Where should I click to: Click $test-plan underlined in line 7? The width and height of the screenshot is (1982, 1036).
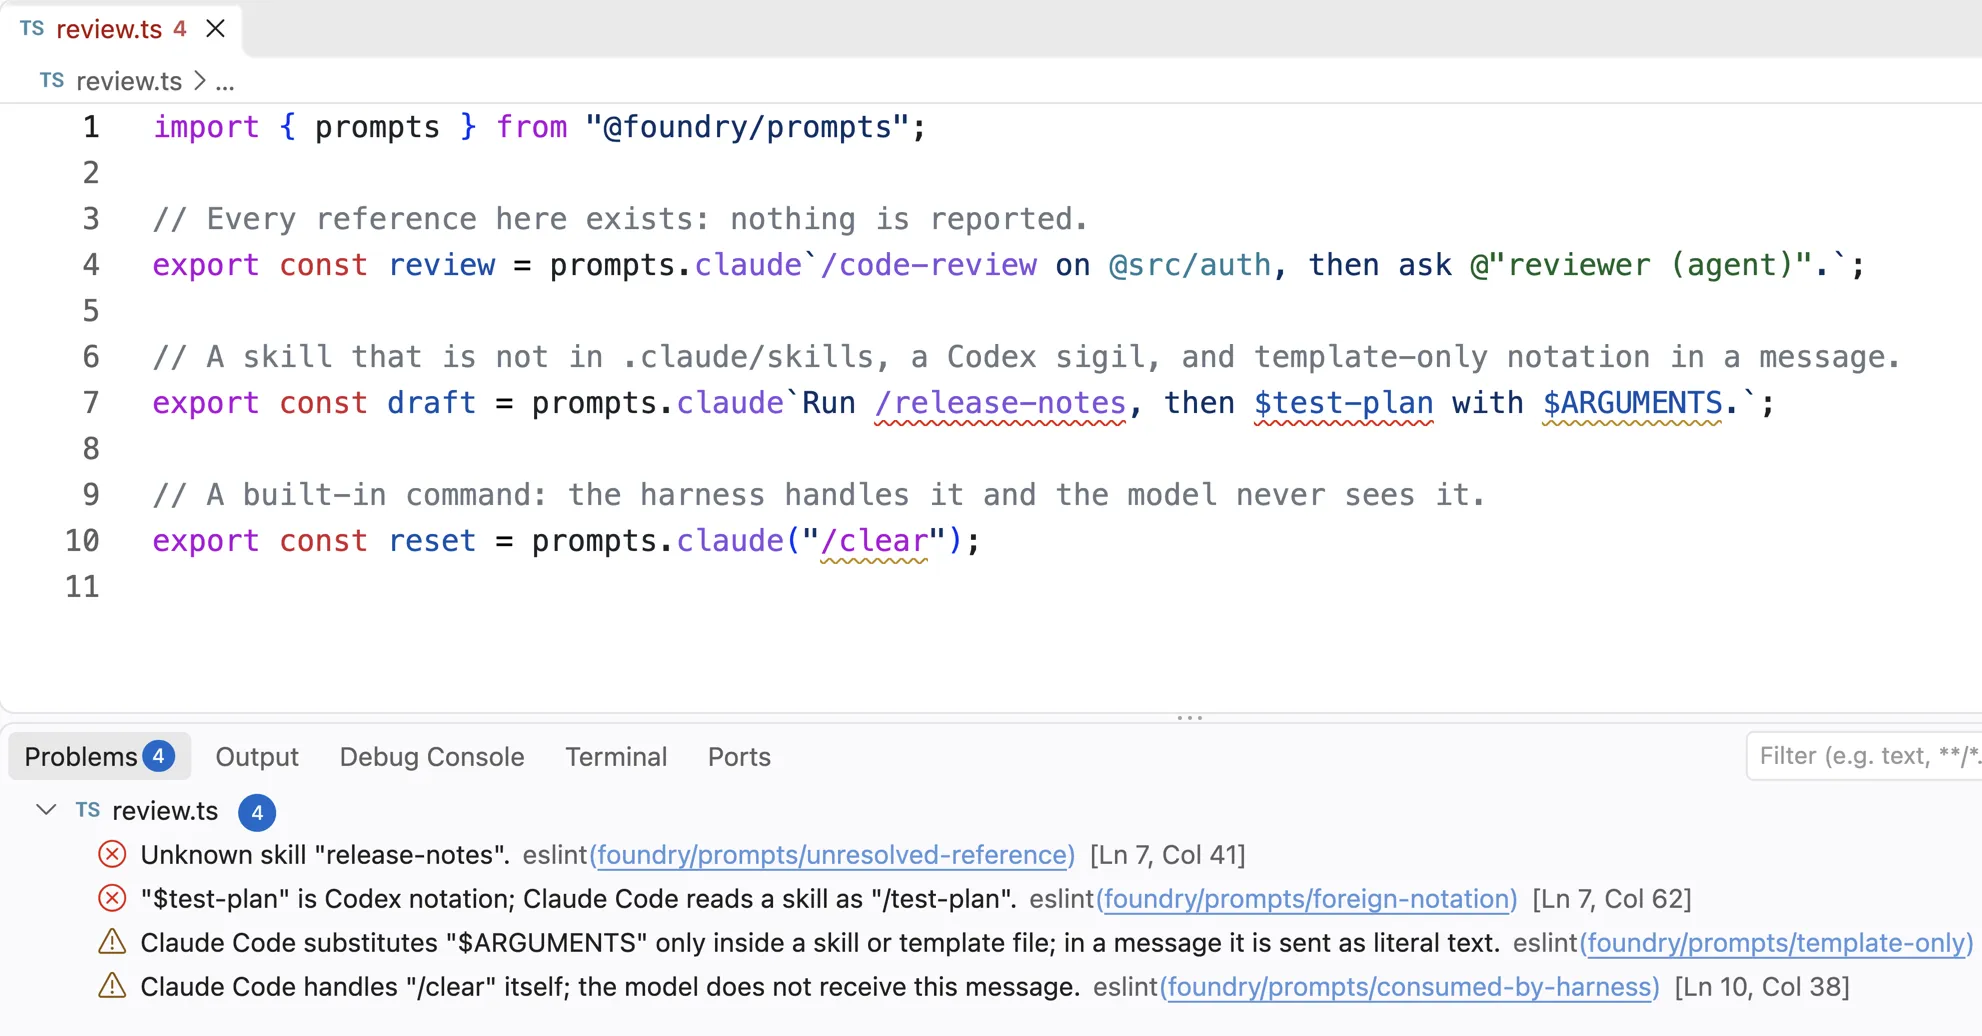click(x=1343, y=403)
